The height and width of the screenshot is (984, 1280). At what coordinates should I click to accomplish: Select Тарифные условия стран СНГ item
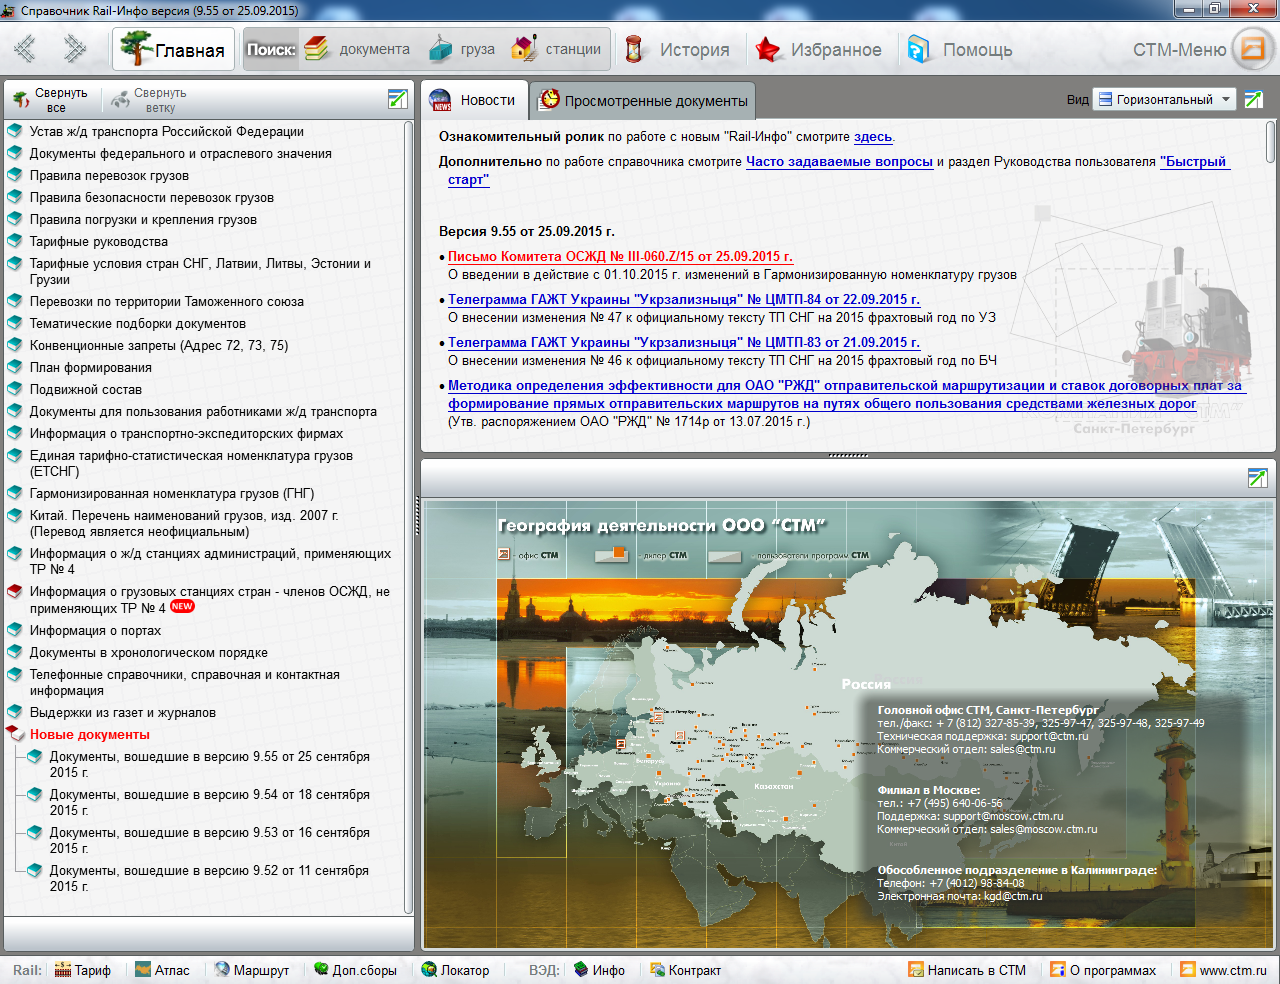click(x=200, y=271)
